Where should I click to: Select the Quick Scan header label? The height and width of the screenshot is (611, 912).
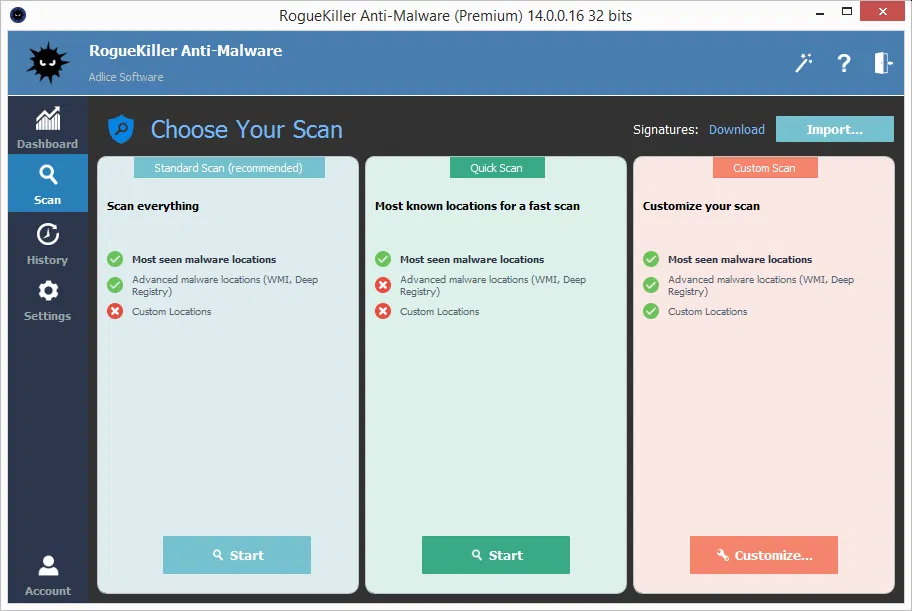497,168
